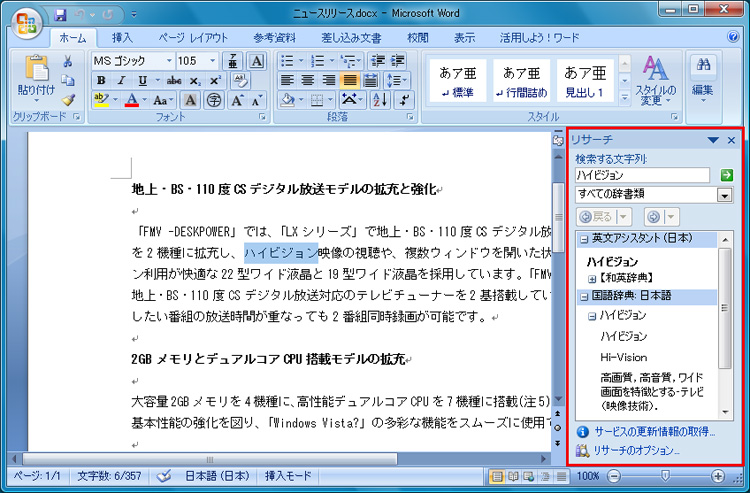Close the リサーチ pane

coord(731,140)
